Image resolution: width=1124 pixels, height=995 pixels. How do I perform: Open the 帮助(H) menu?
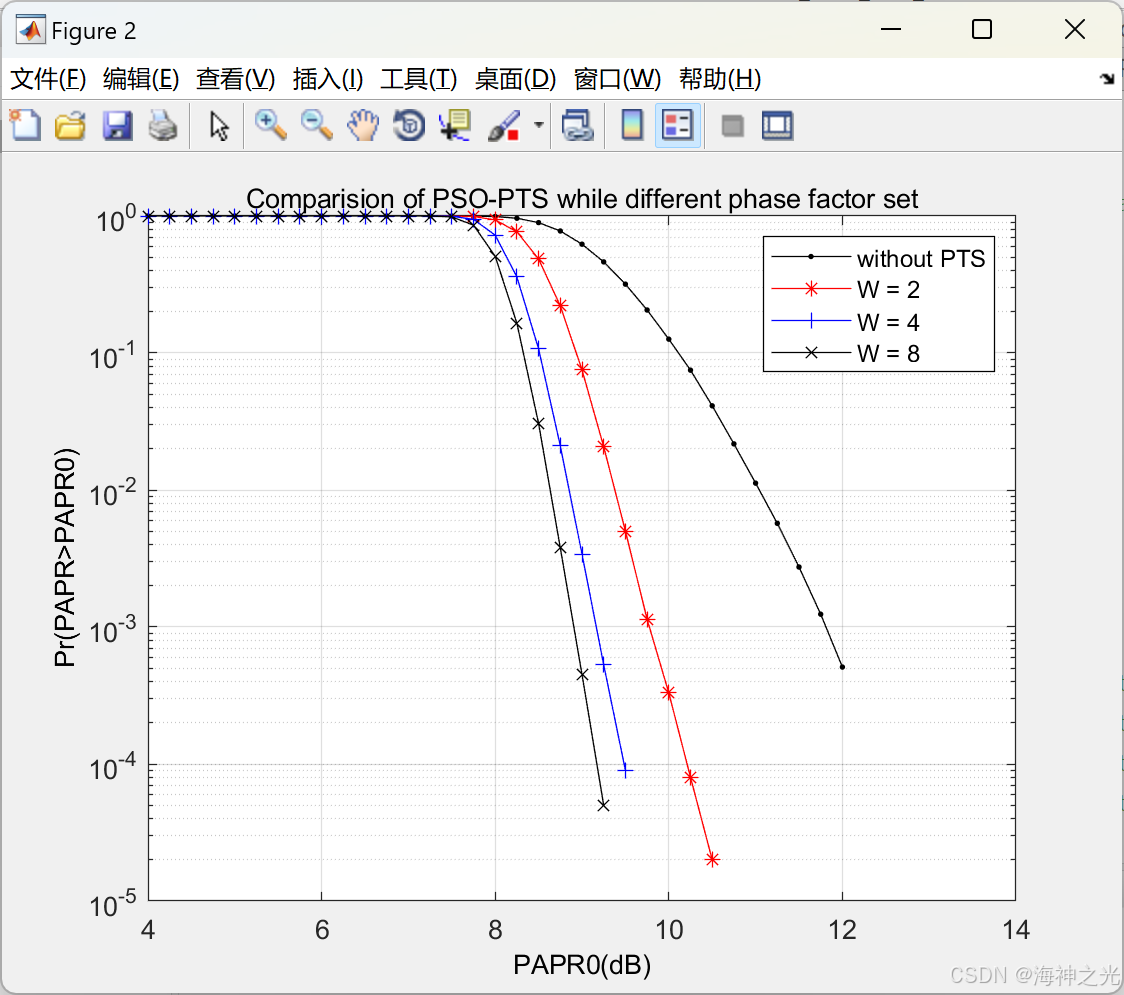[720, 79]
